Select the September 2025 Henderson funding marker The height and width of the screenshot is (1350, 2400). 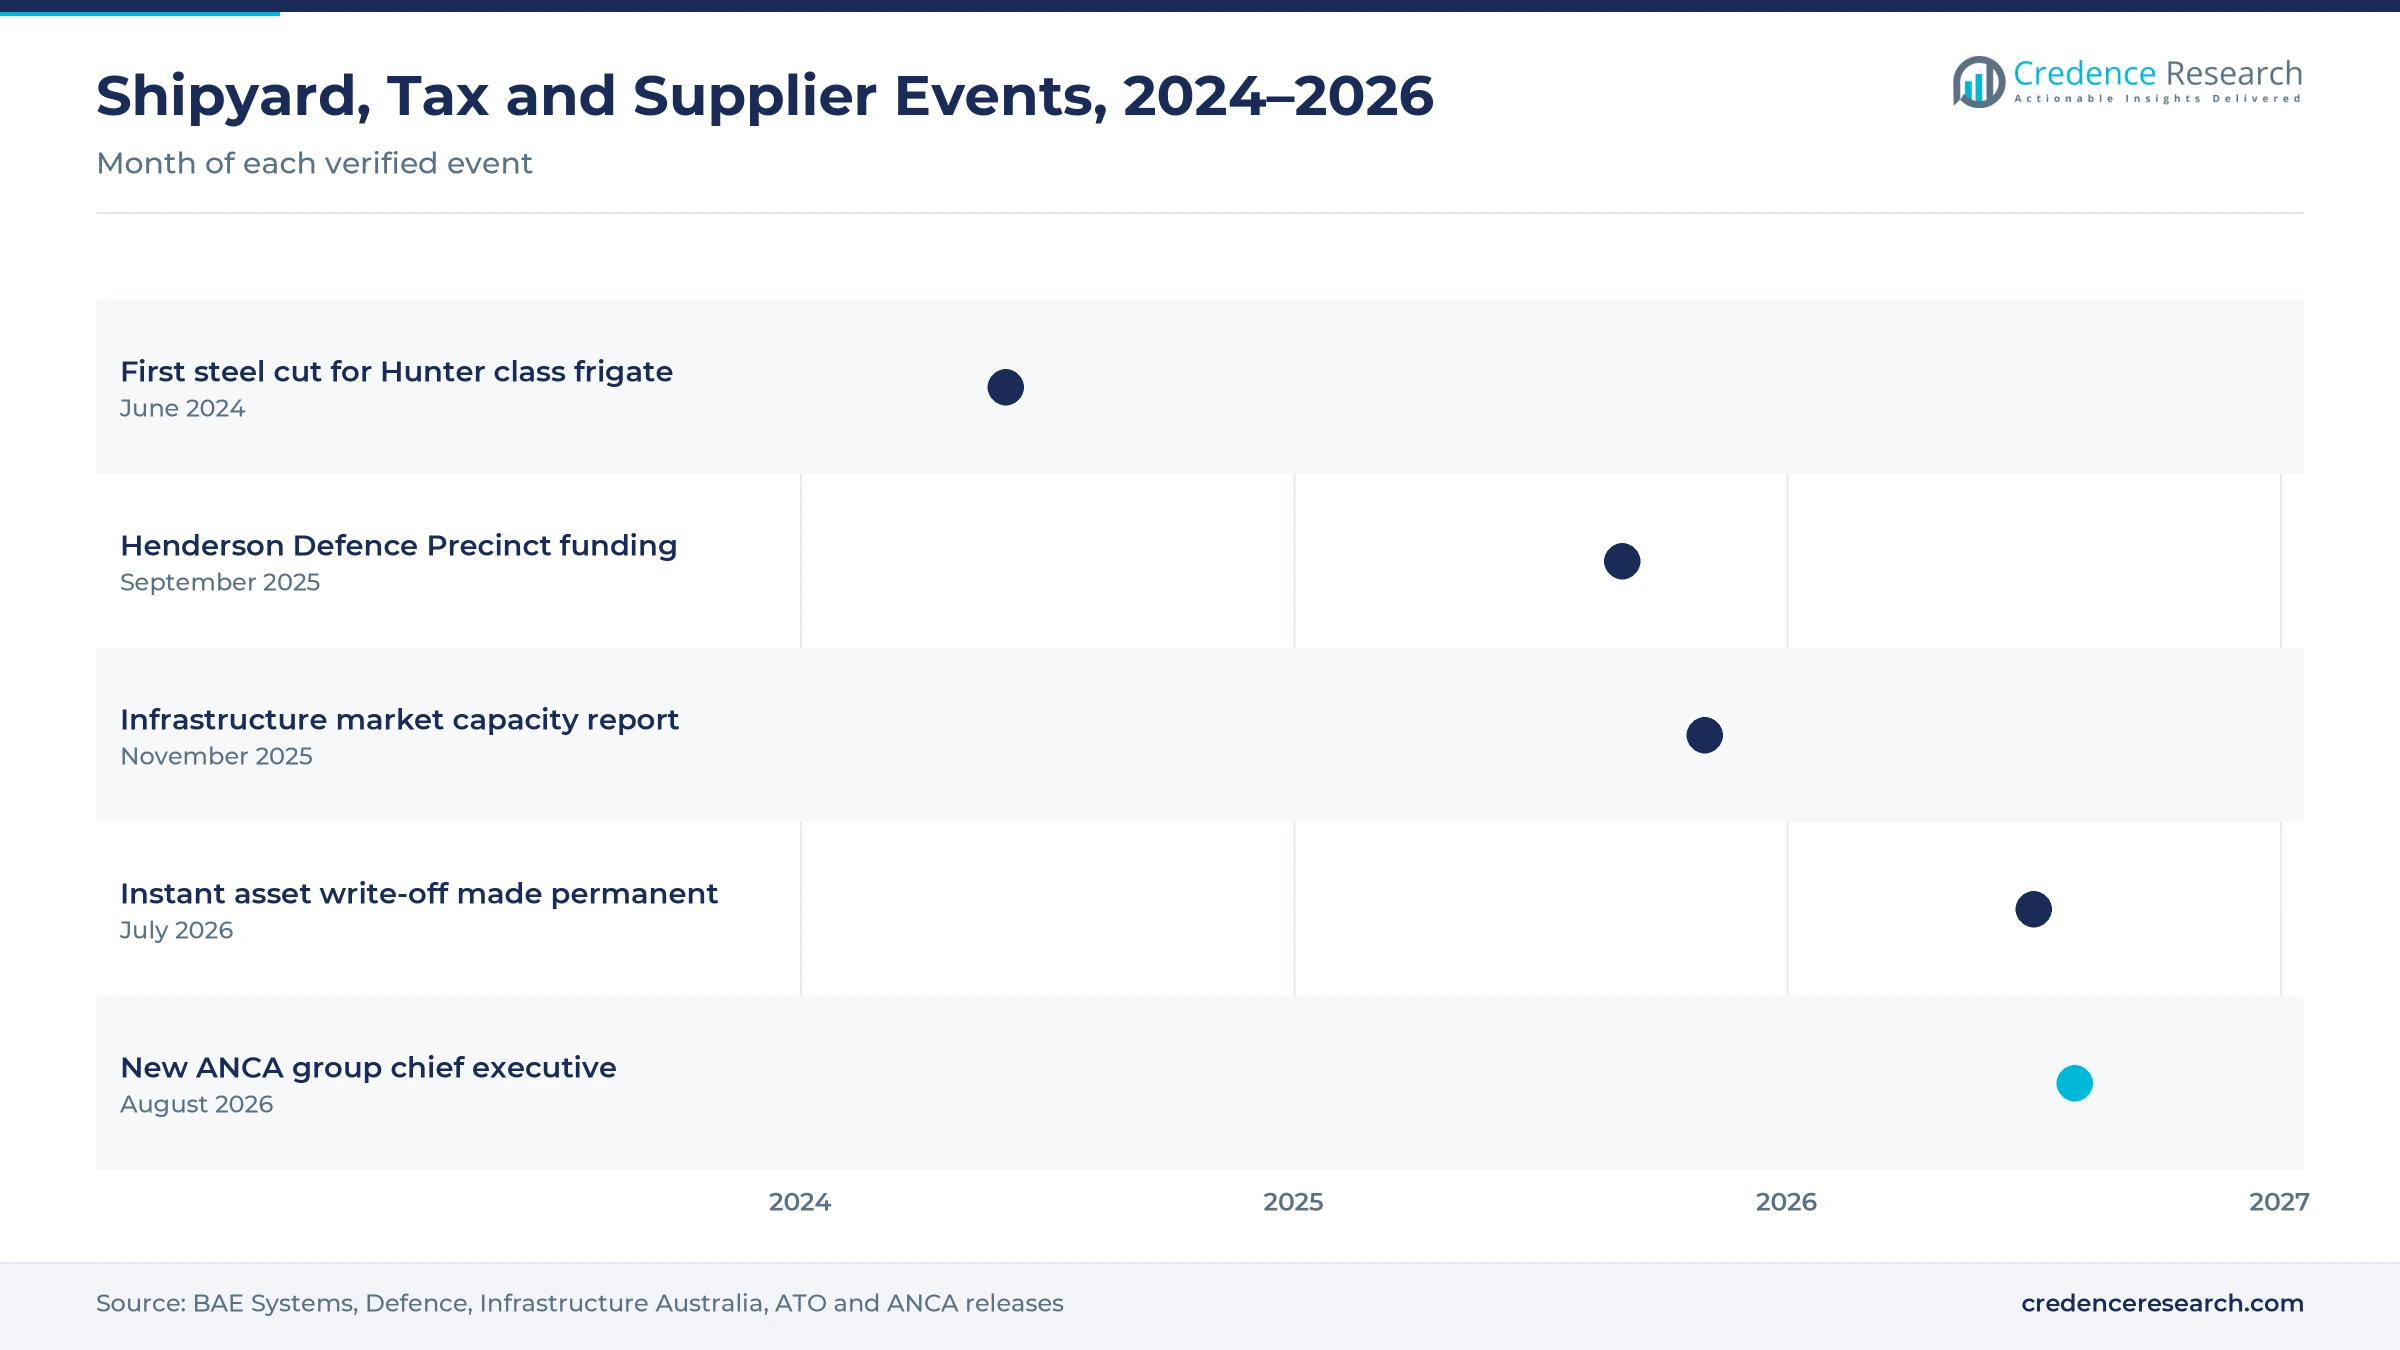pyautogui.click(x=1622, y=561)
